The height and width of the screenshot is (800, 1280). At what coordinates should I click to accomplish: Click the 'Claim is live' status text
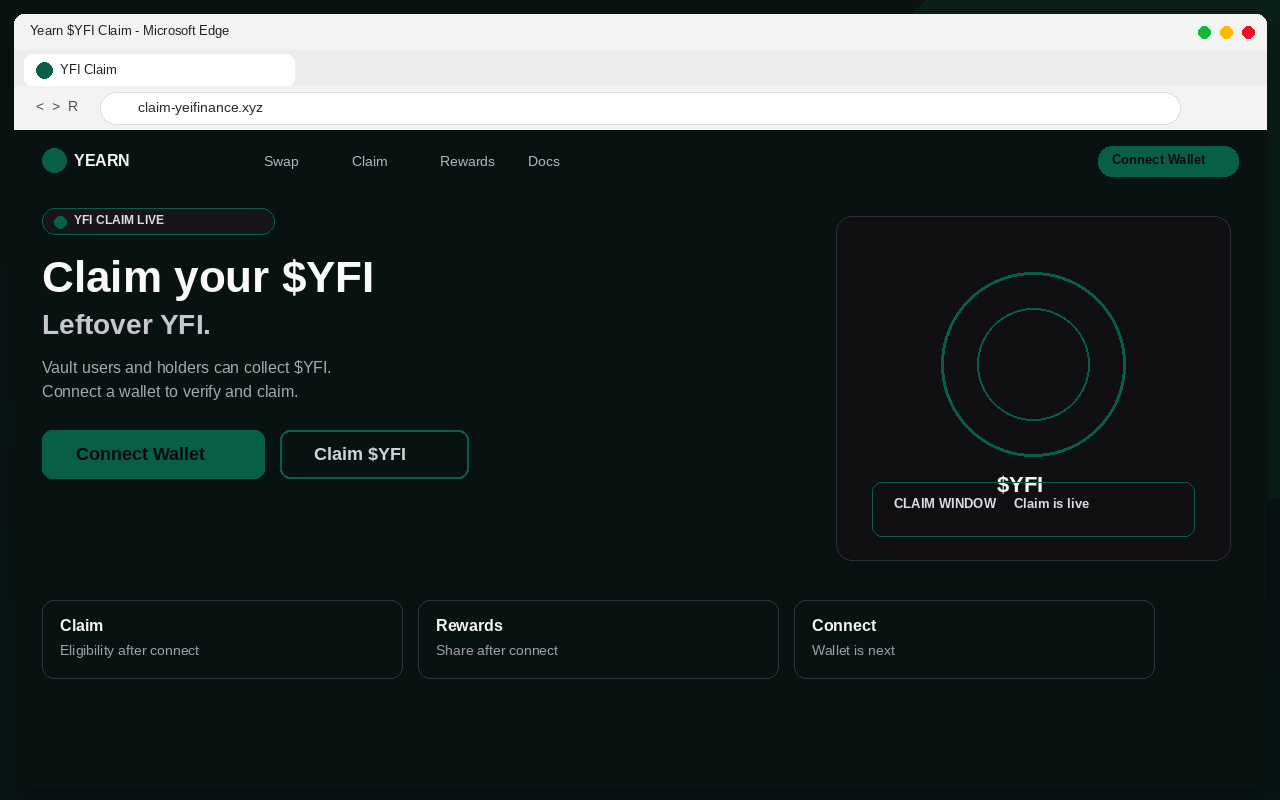pyautogui.click(x=1051, y=503)
